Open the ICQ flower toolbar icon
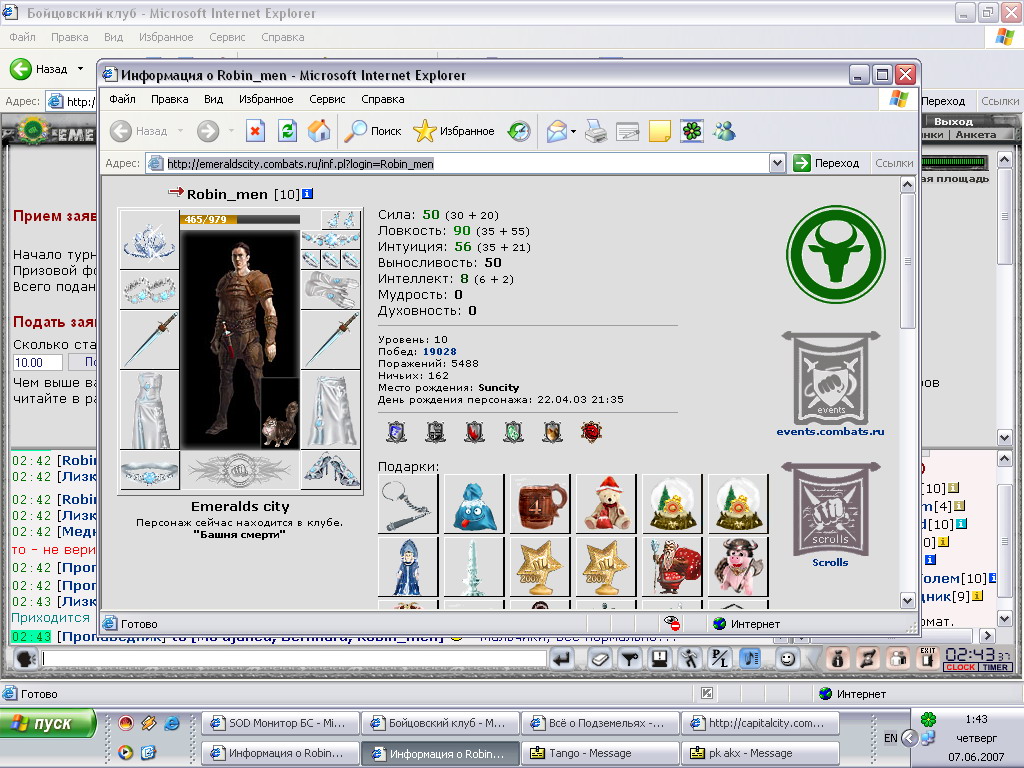The height and width of the screenshot is (768, 1024). click(x=692, y=131)
